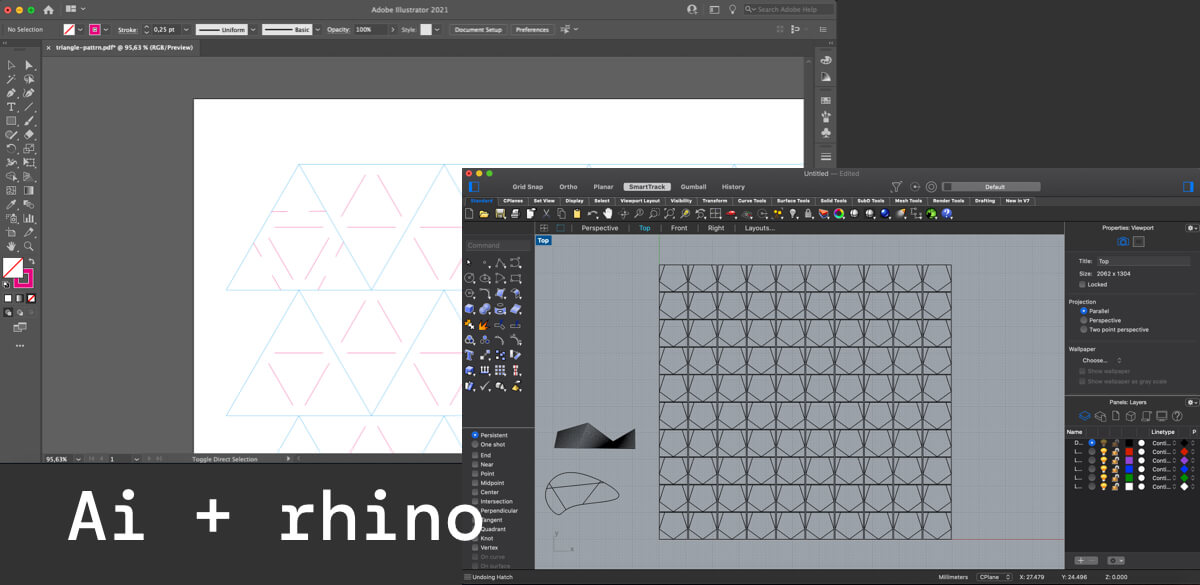
Task: Select the Paintbrush tool in Illustrator
Action: 29,121
